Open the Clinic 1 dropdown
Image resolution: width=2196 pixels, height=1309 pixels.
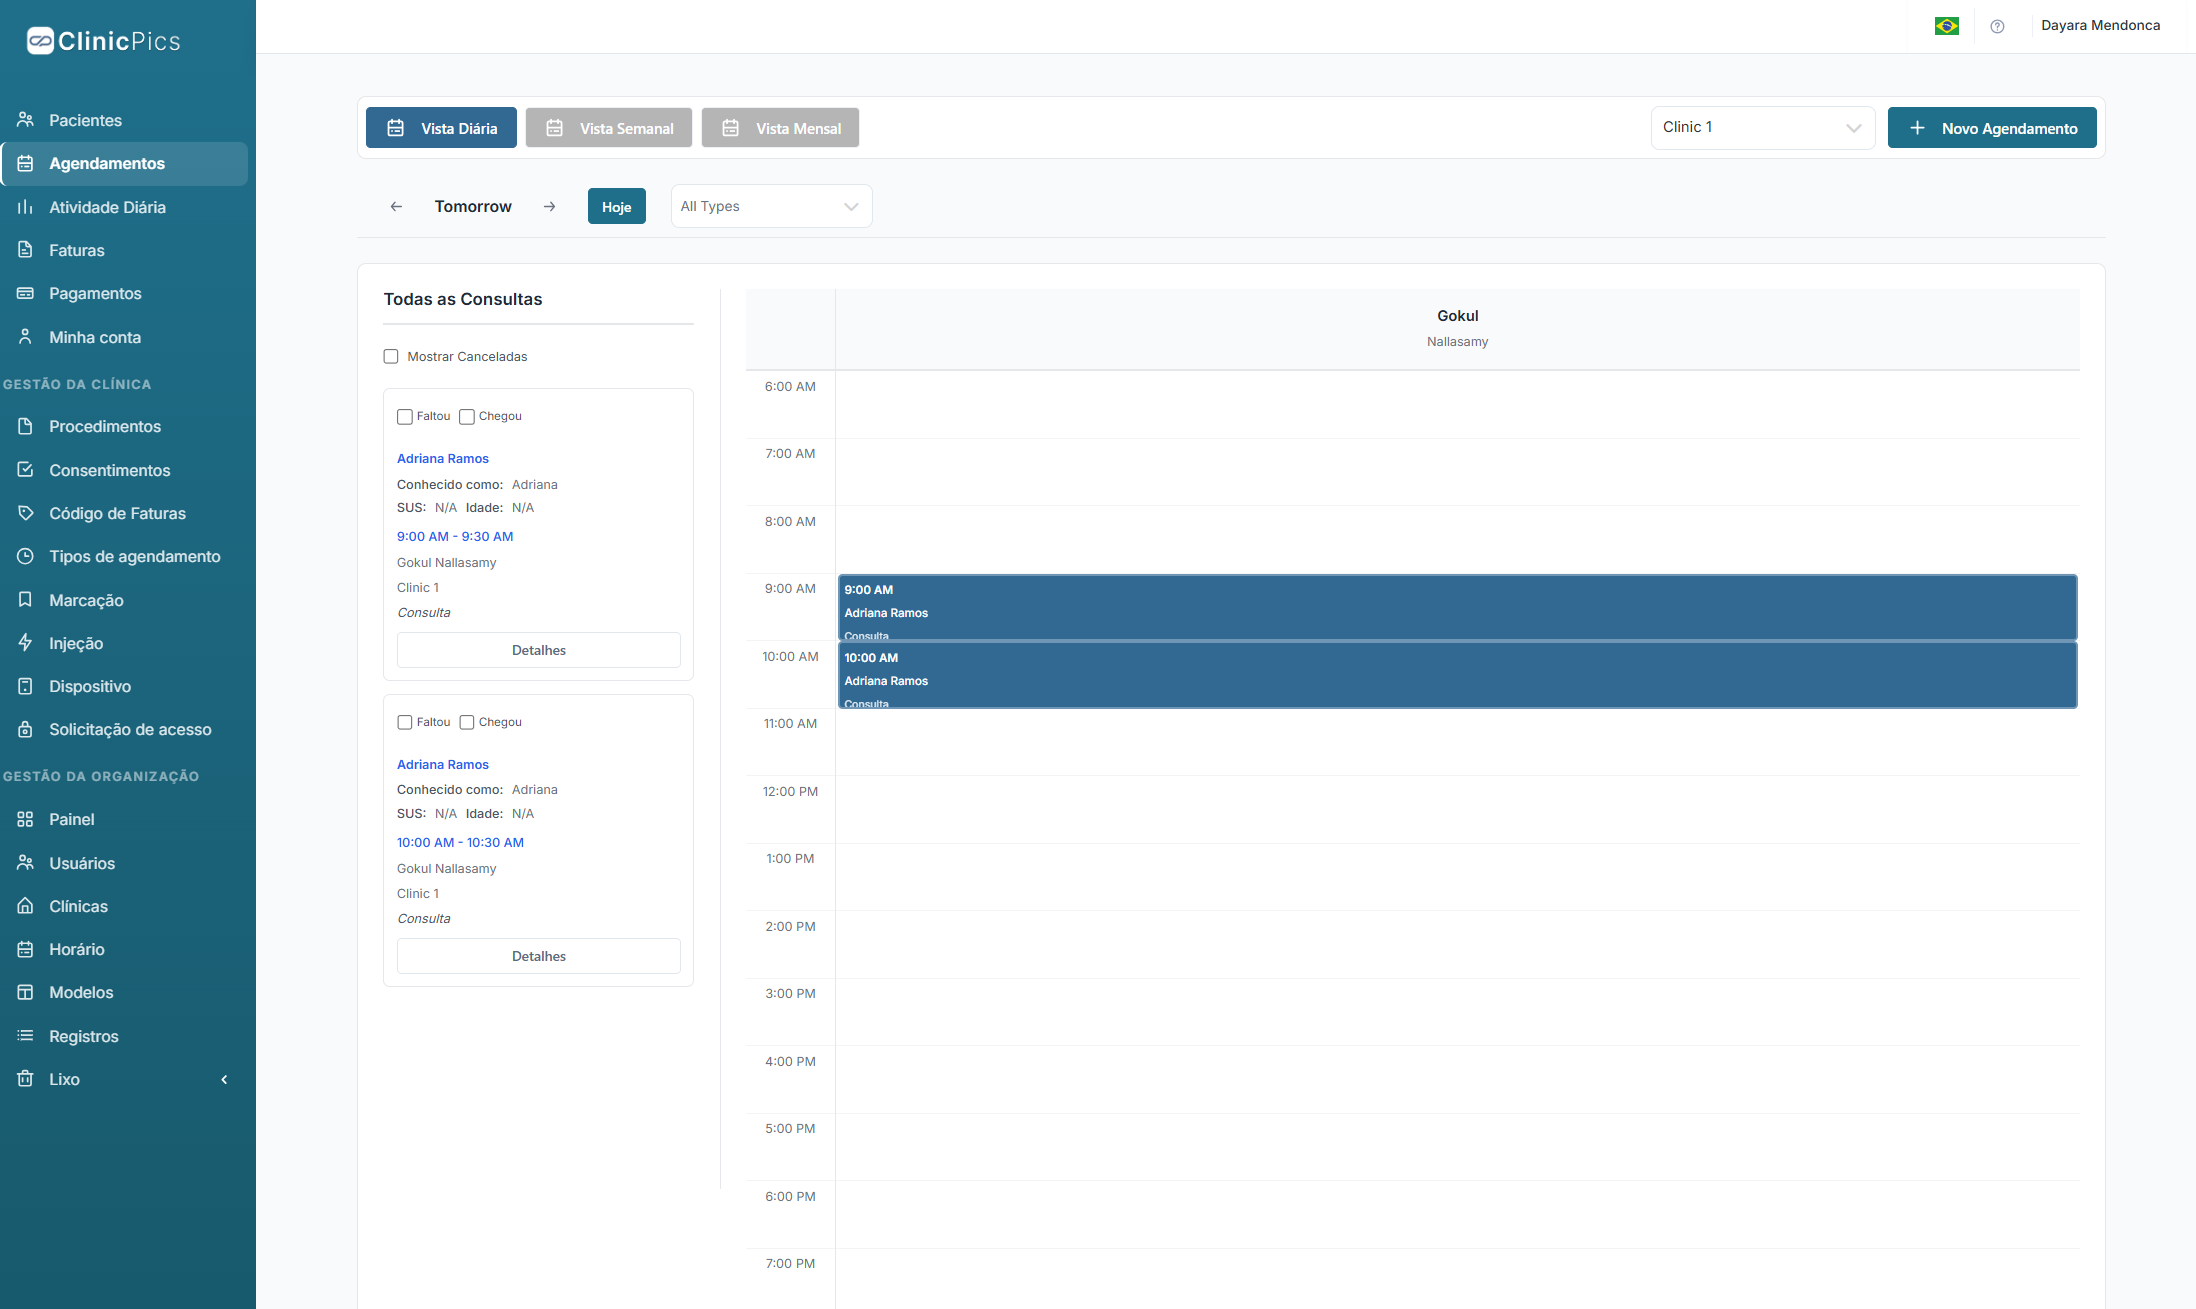pos(1761,128)
